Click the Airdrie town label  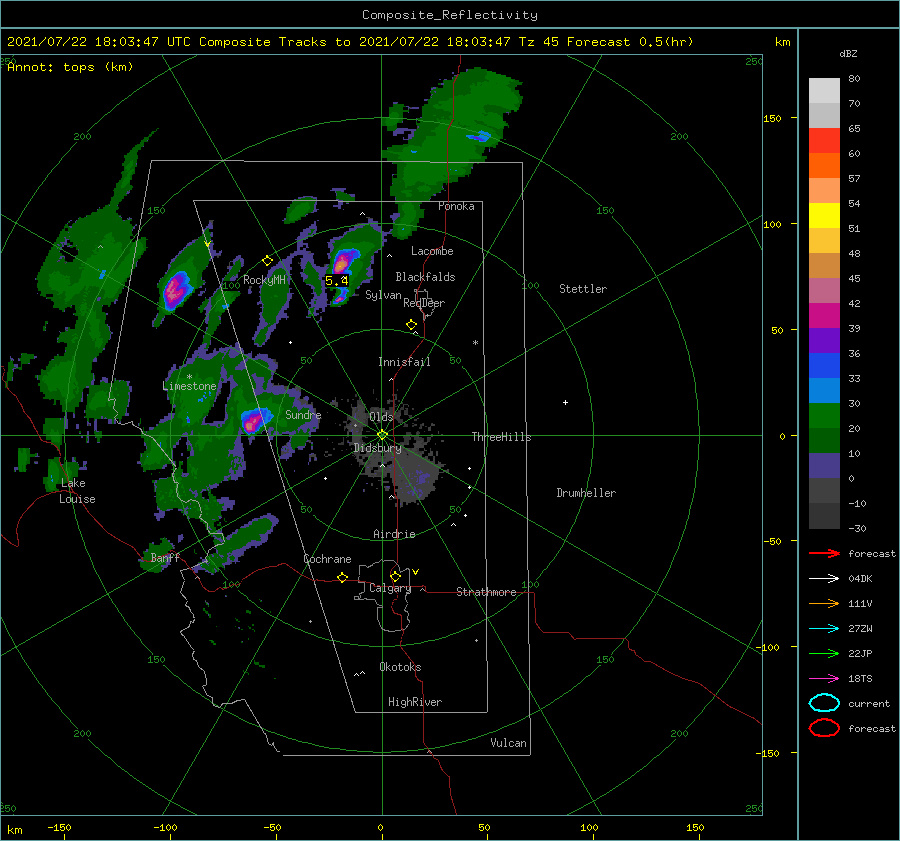point(394,534)
